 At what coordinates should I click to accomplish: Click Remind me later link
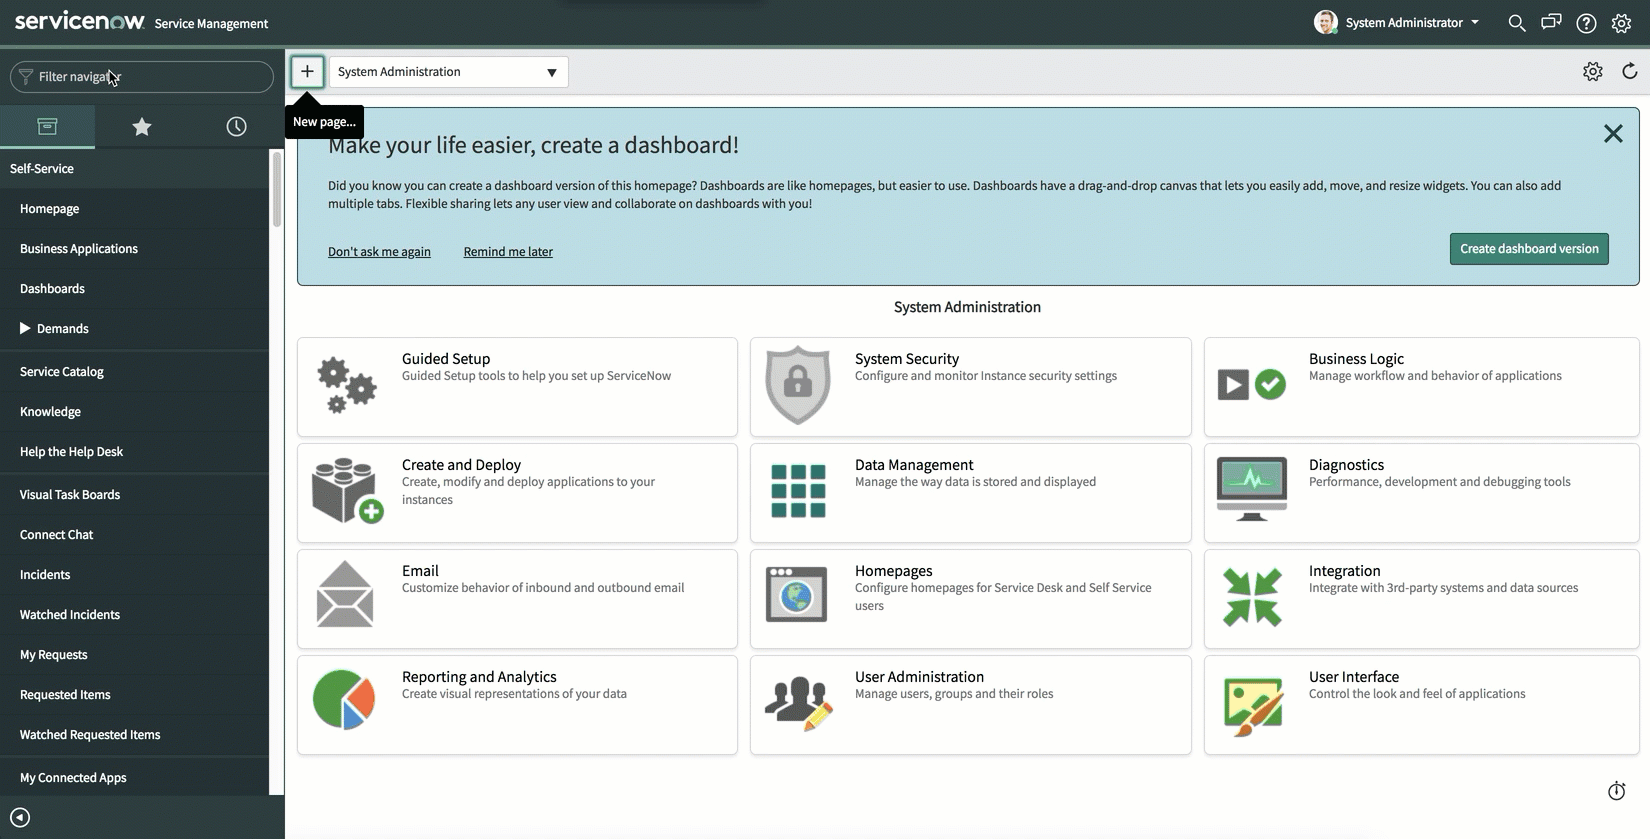click(x=508, y=252)
